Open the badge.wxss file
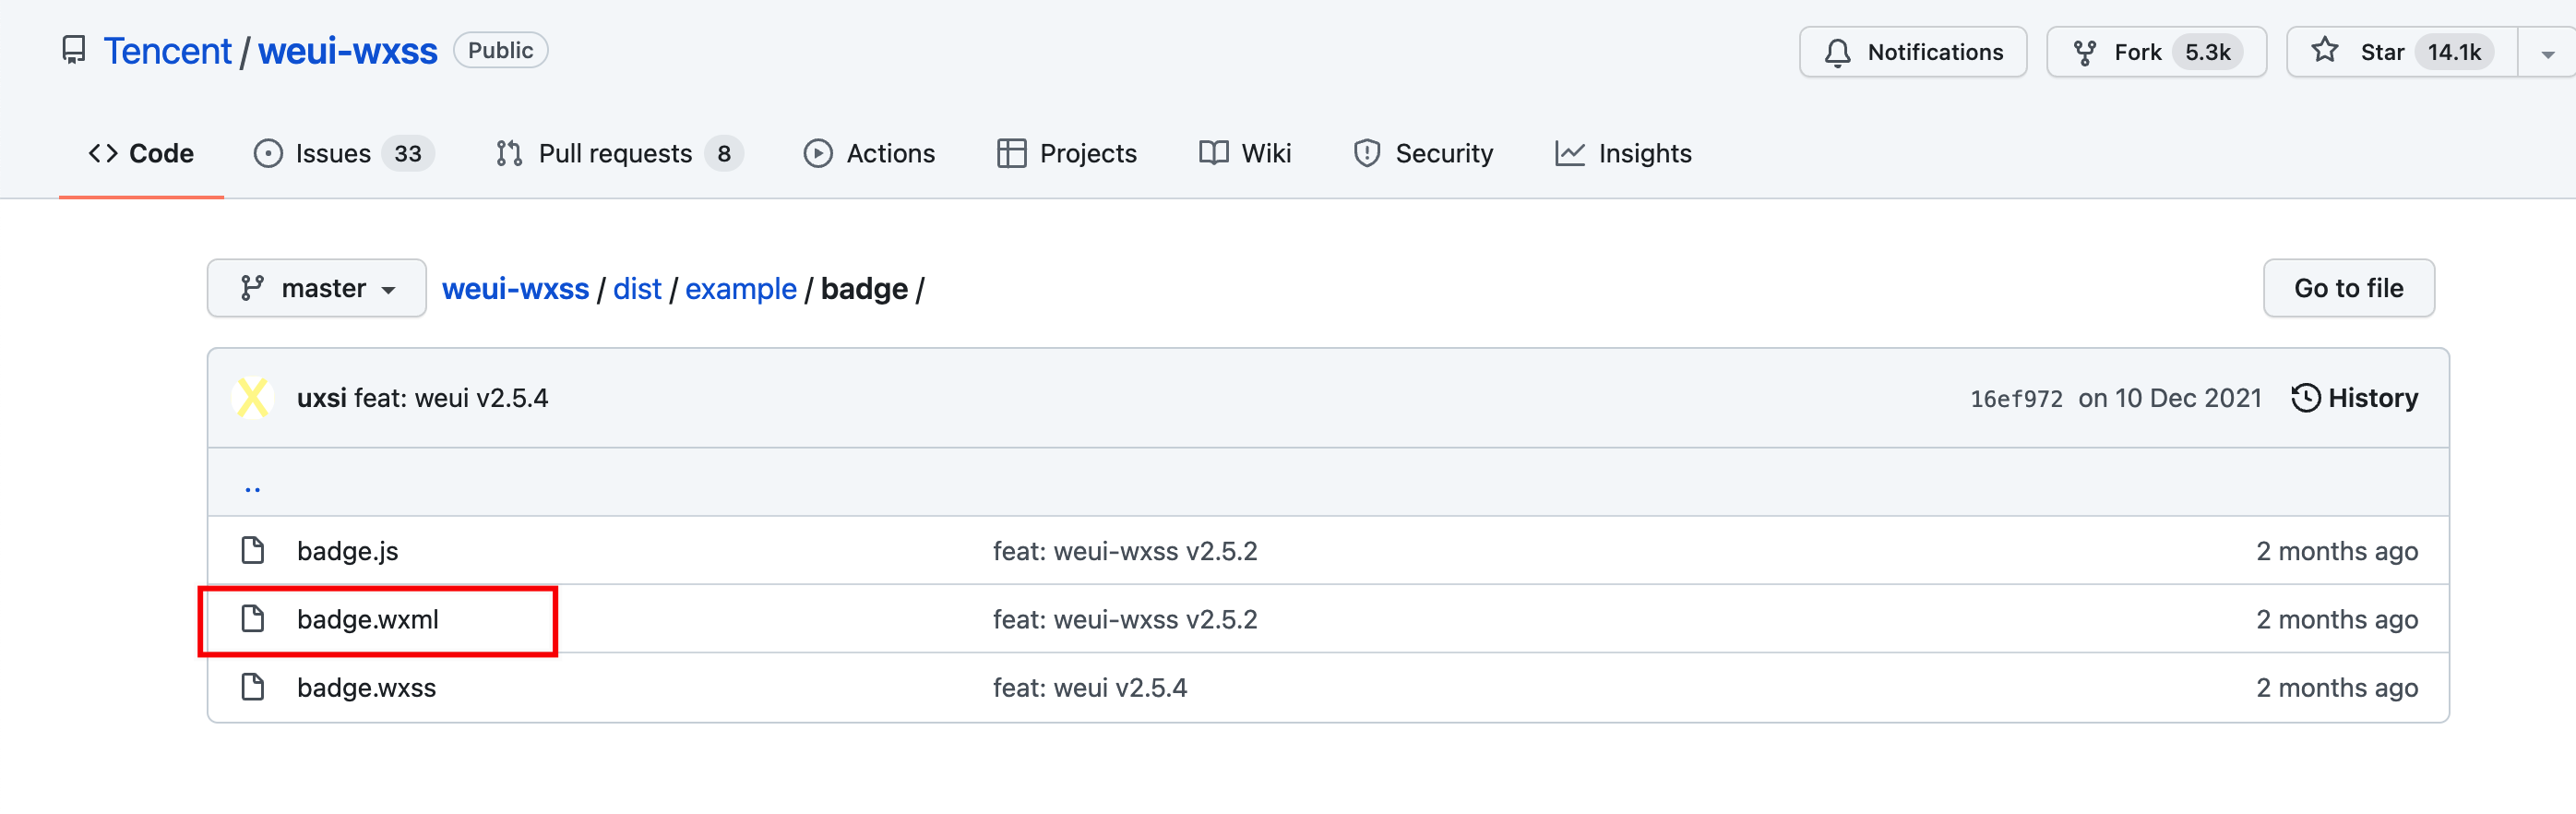This screenshot has width=2576, height=814. [x=367, y=688]
